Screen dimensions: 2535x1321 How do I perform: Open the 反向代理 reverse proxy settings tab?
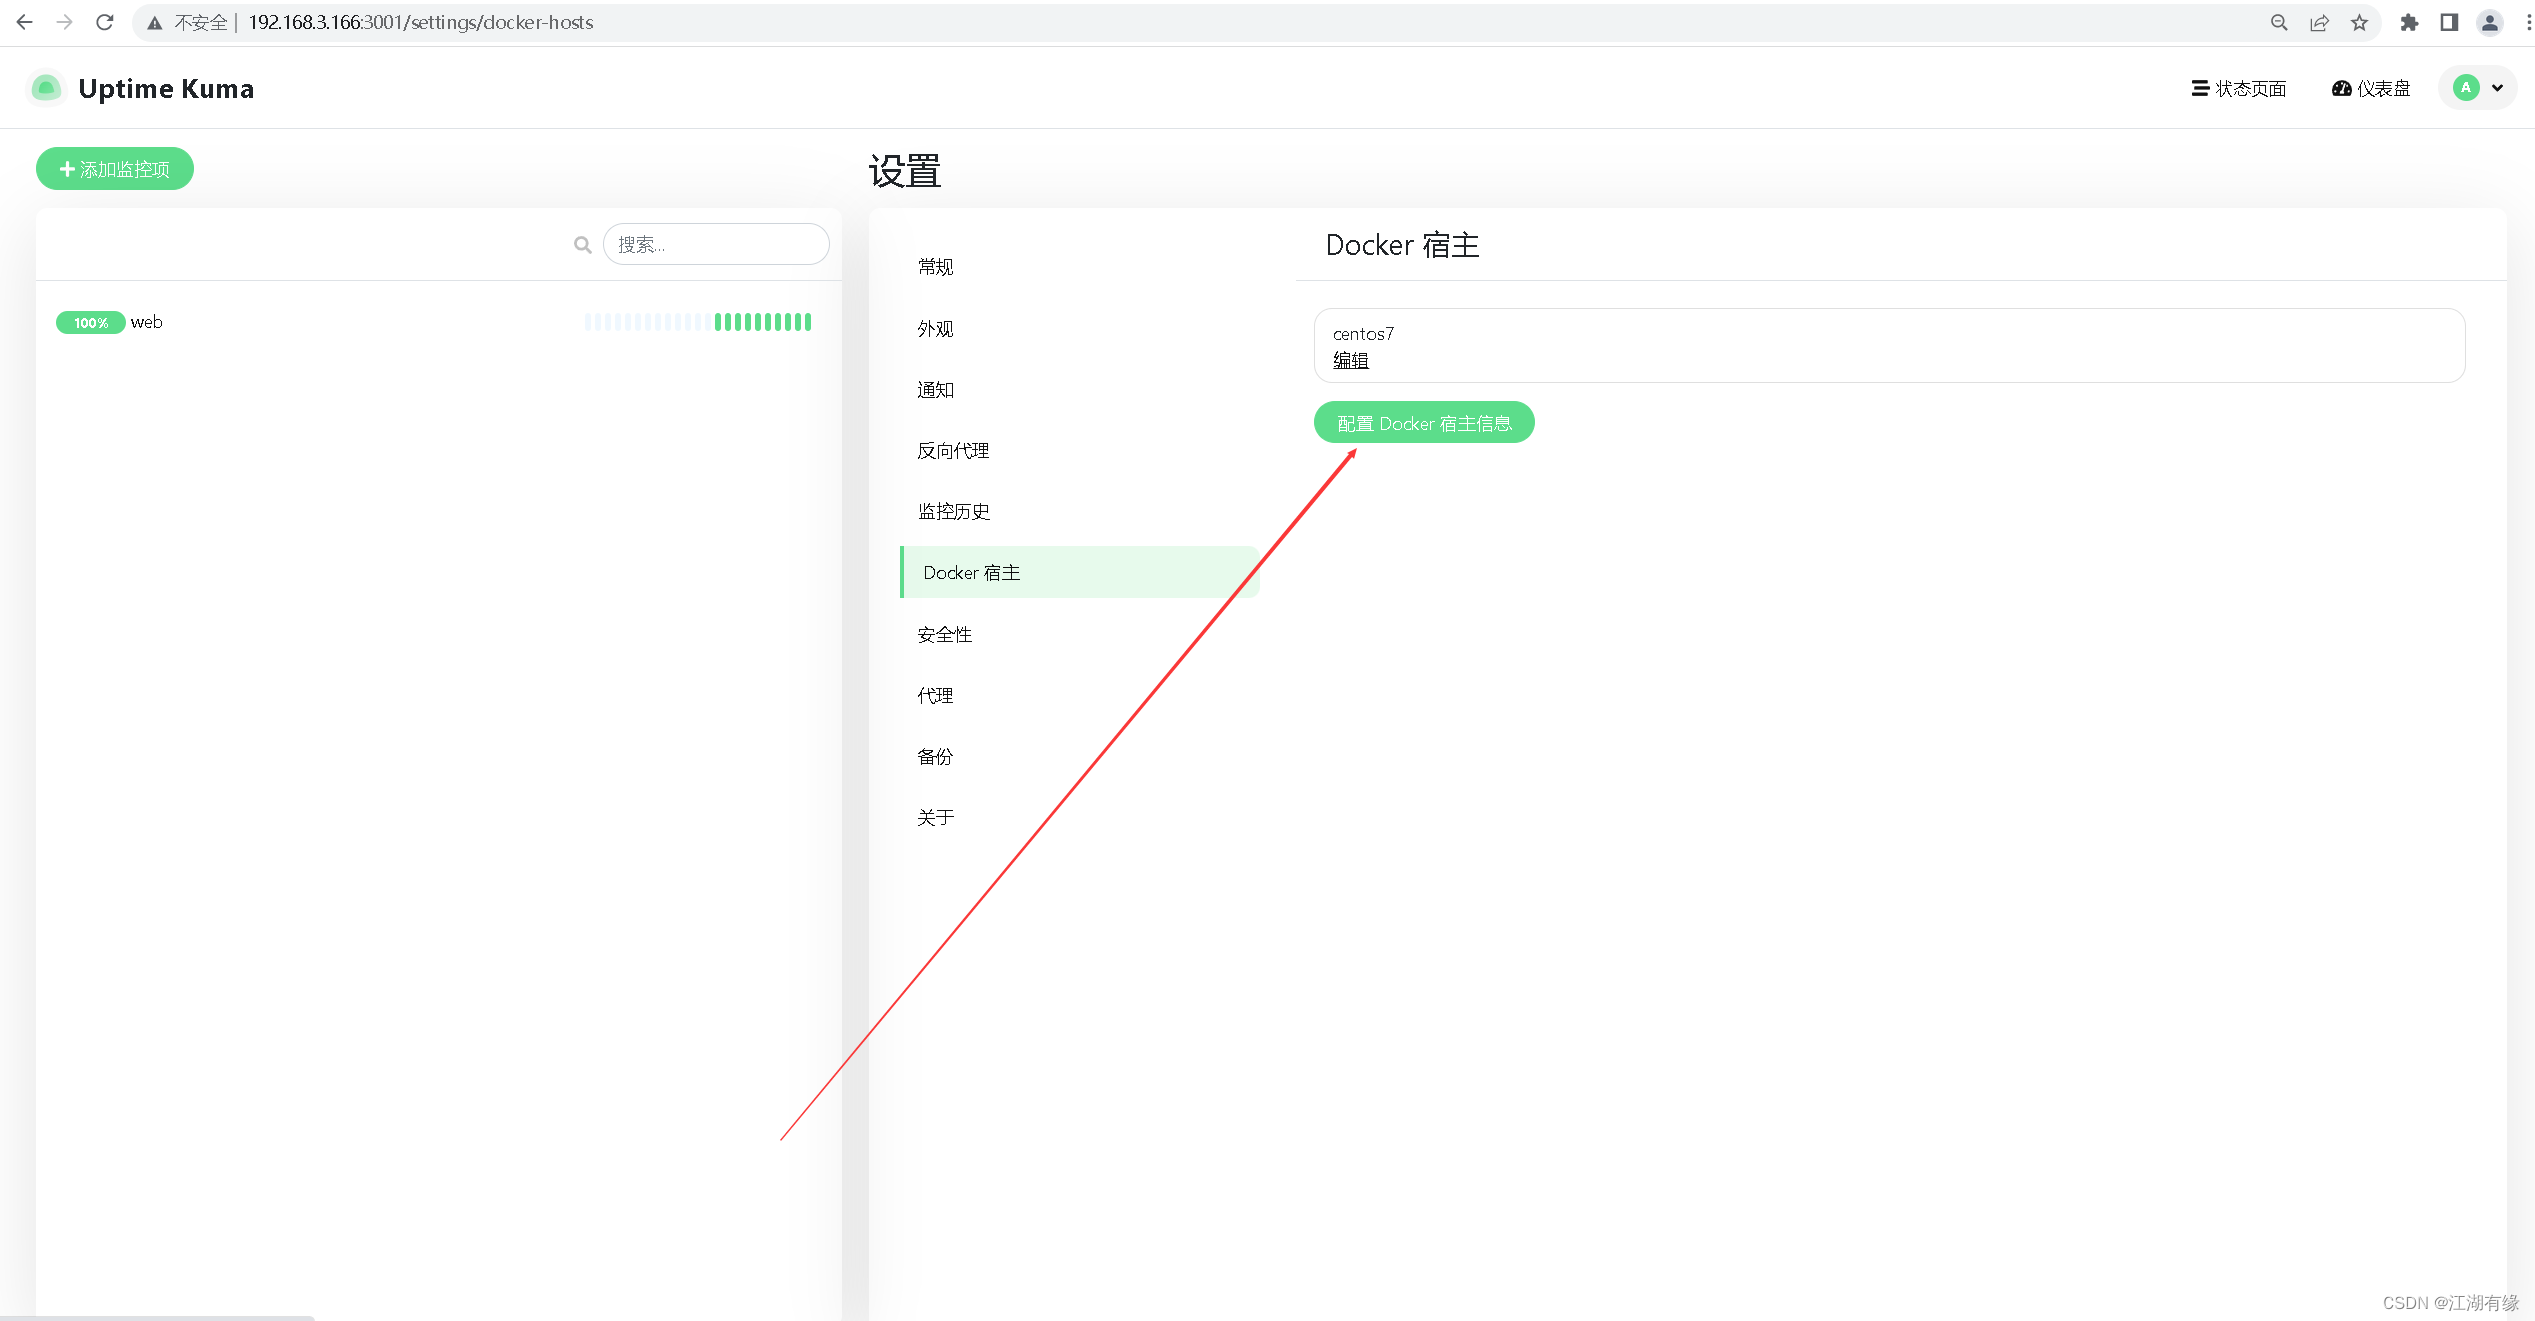tap(1079, 451)
